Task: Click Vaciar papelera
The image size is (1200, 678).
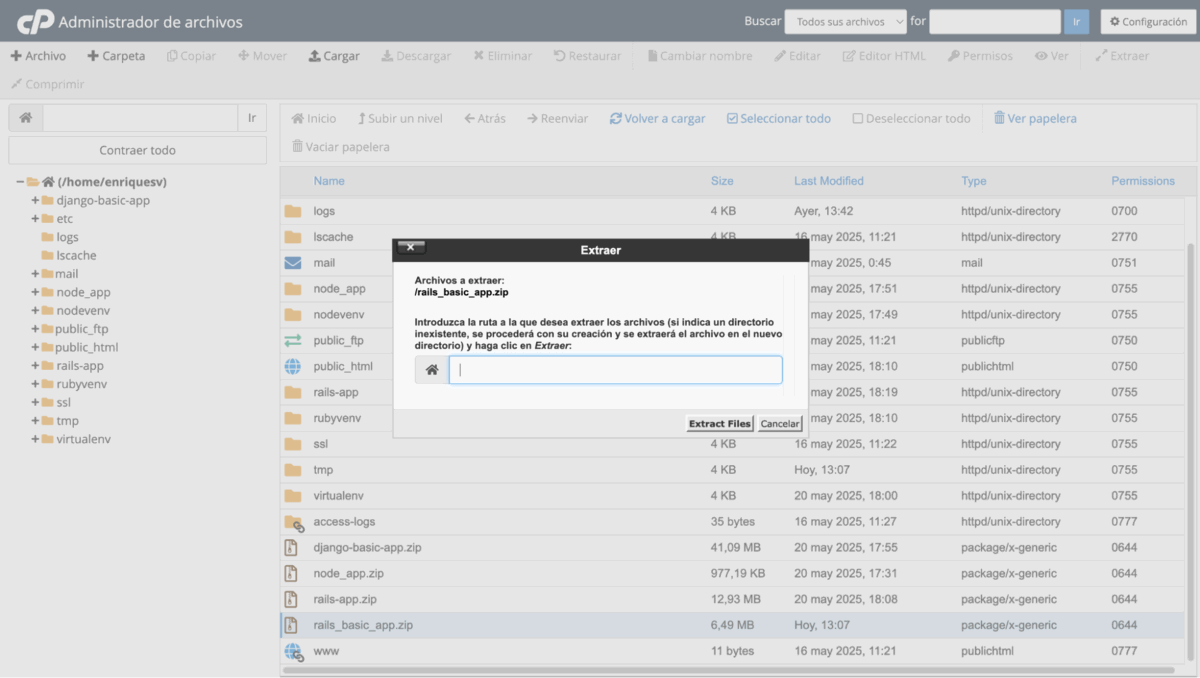Action: (x=340, y=146)
